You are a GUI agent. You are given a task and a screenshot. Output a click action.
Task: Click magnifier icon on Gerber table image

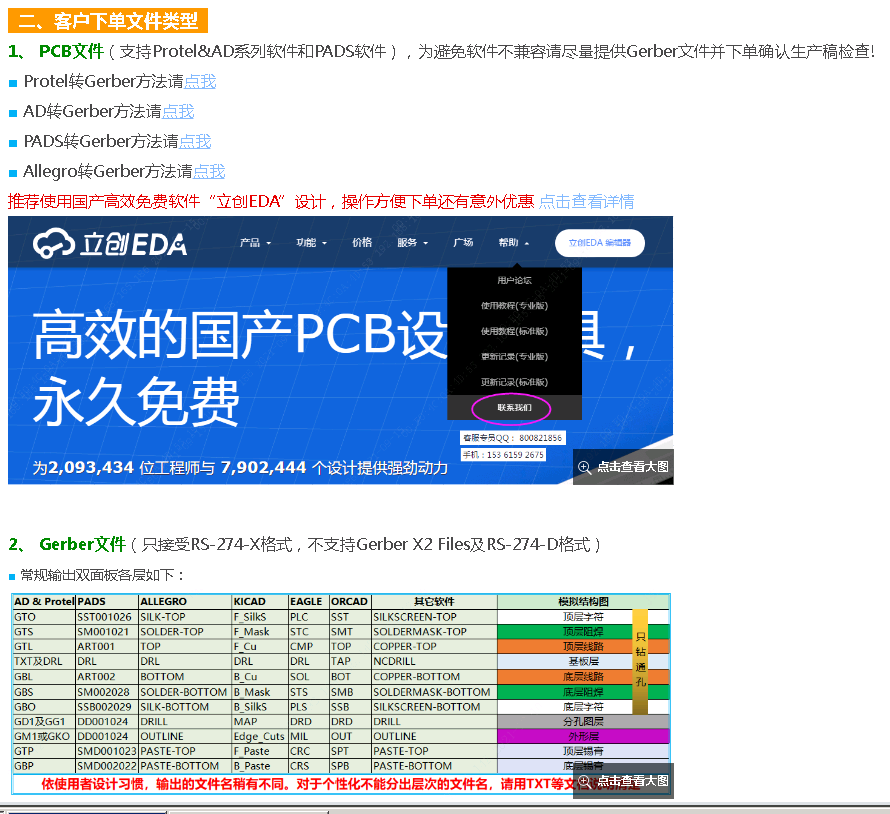(x=584, y=781)
